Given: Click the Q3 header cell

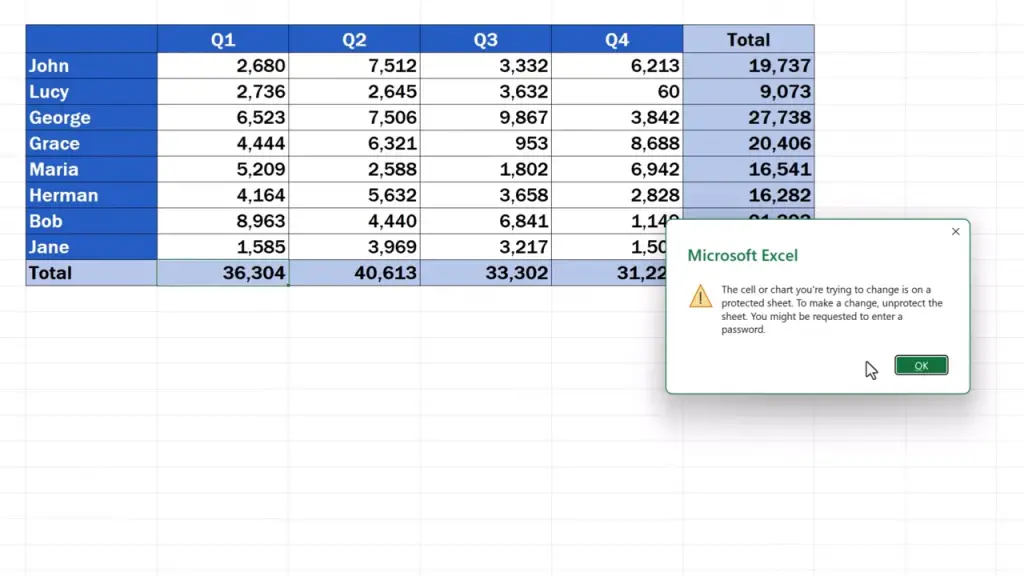Looking at the screenshot, I should click(x=486, y=40).
